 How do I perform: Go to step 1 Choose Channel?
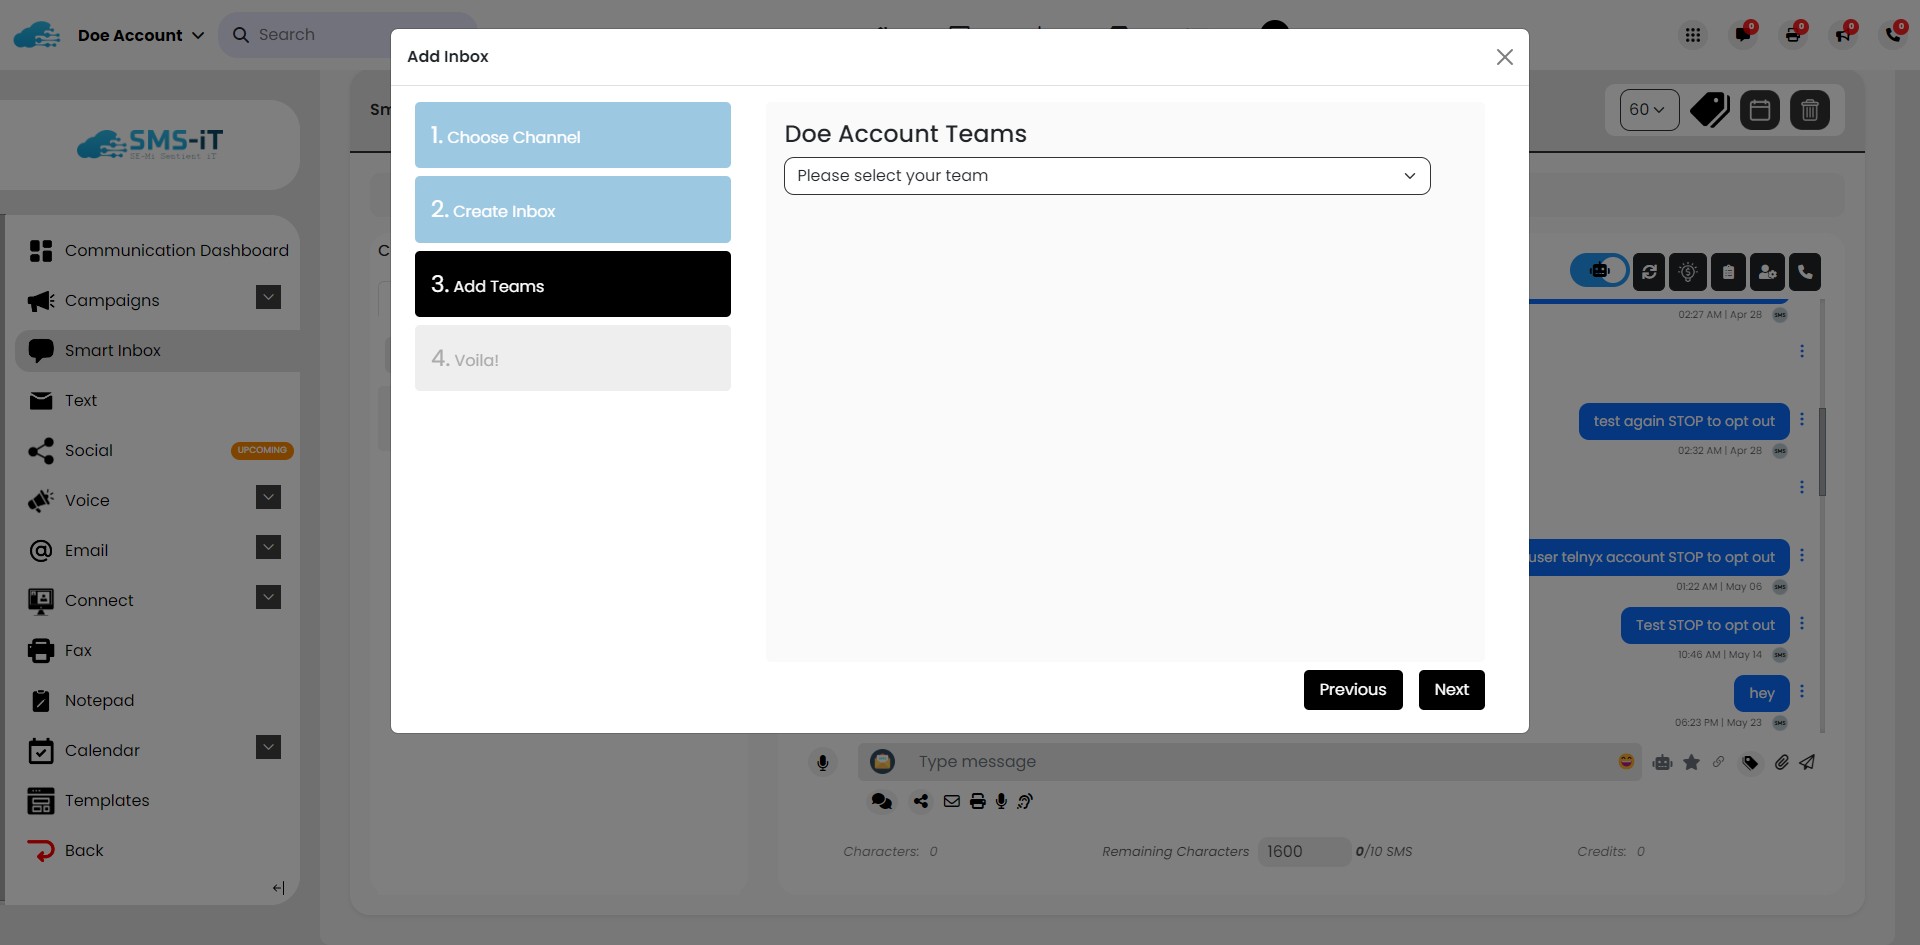point(573,135)
